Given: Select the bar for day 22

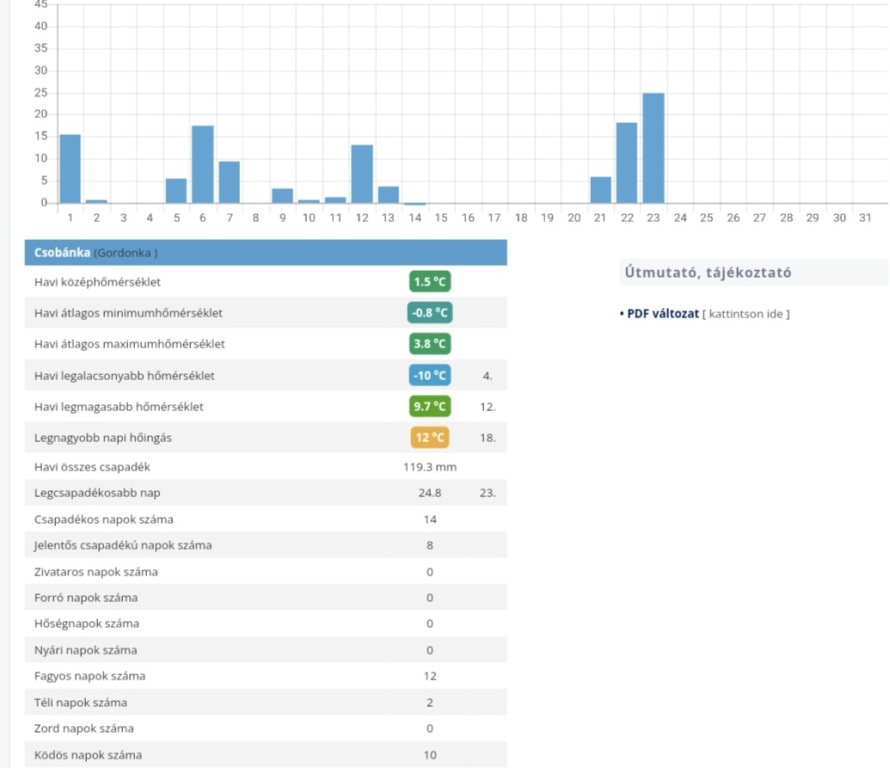Looking at the screenshot, I should (627, 162).
